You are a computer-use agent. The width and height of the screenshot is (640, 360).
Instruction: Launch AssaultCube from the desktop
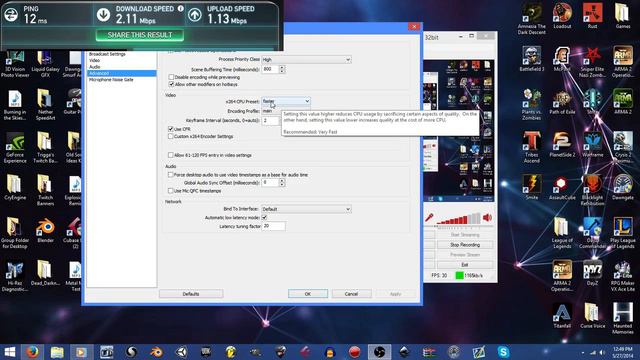[x=562, y=188]
